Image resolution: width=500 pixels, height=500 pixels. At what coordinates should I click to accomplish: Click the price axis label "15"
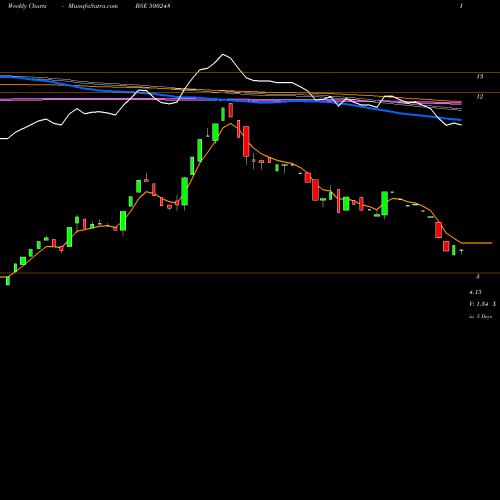(x=480, y=77)
